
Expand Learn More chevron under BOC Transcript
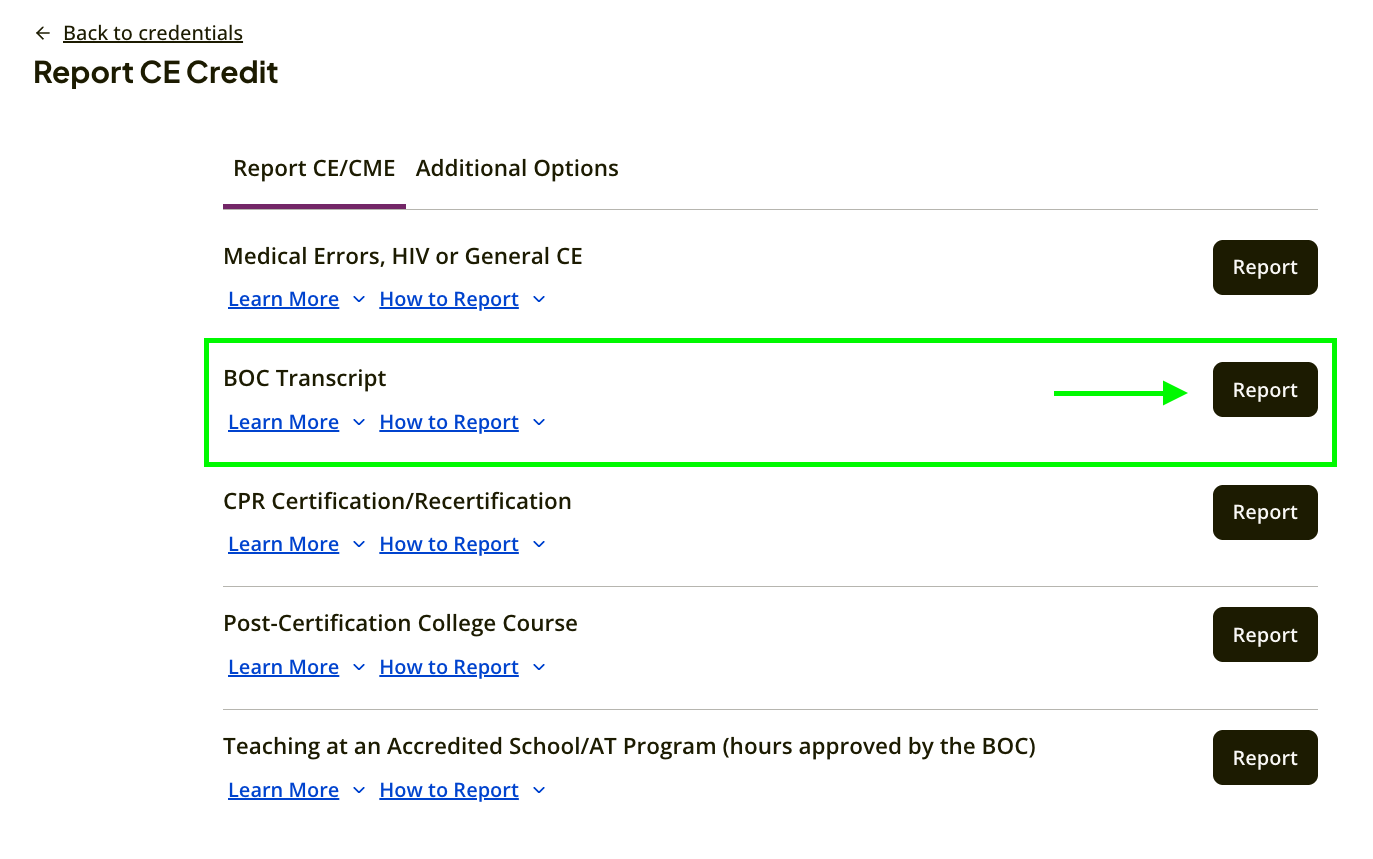click(359, 423)
